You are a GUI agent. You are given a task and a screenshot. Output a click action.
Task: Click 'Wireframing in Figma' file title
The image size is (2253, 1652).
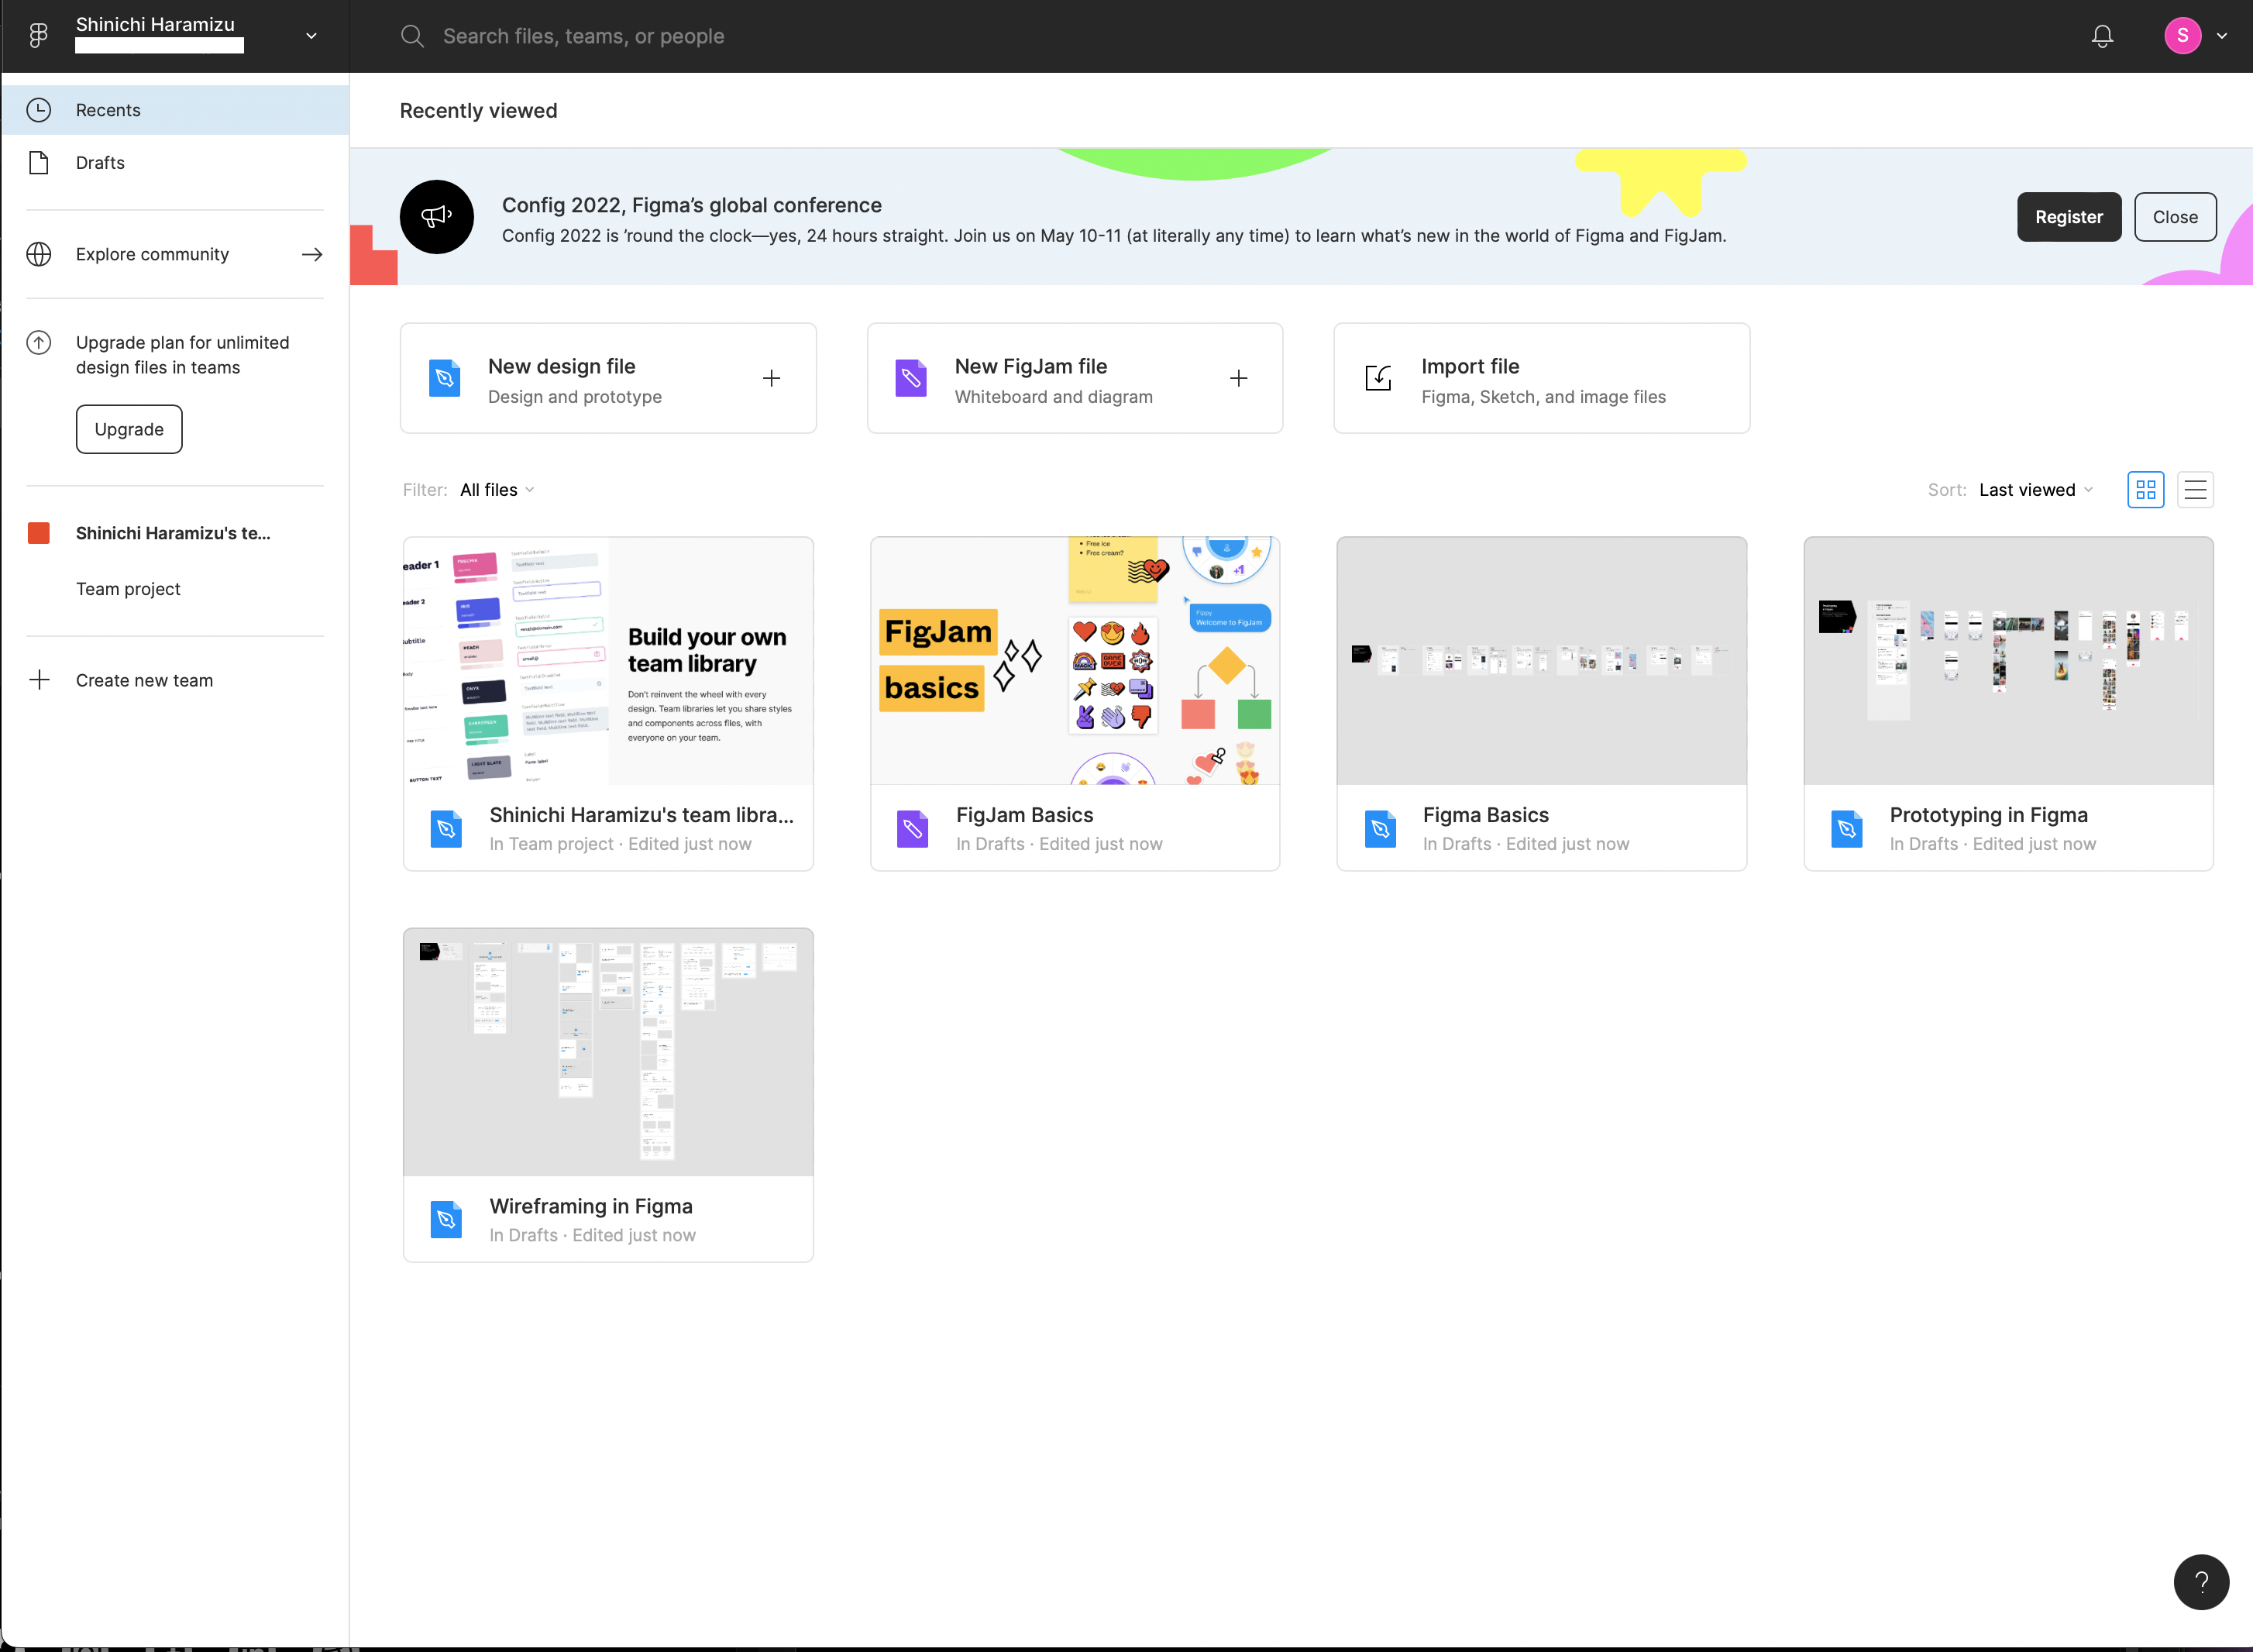click(x=591, y=1206)
